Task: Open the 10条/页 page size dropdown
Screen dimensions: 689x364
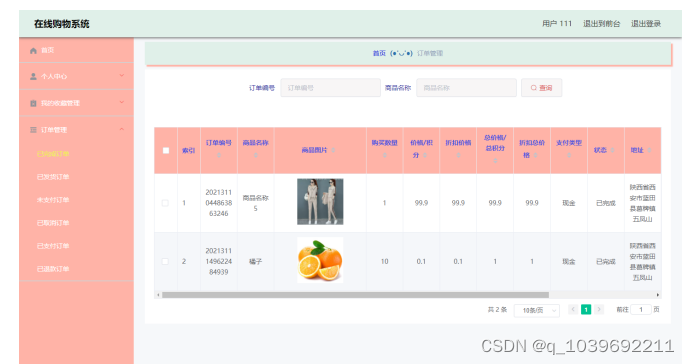Action: click(537, 310)
